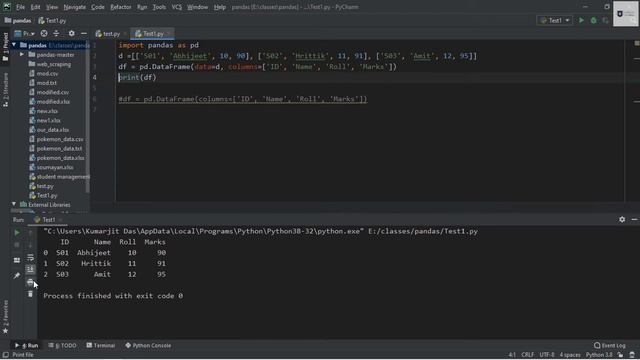Open Run panel gear settings
Viewport: 640px width, 360px height.
[x=622, y=220]
